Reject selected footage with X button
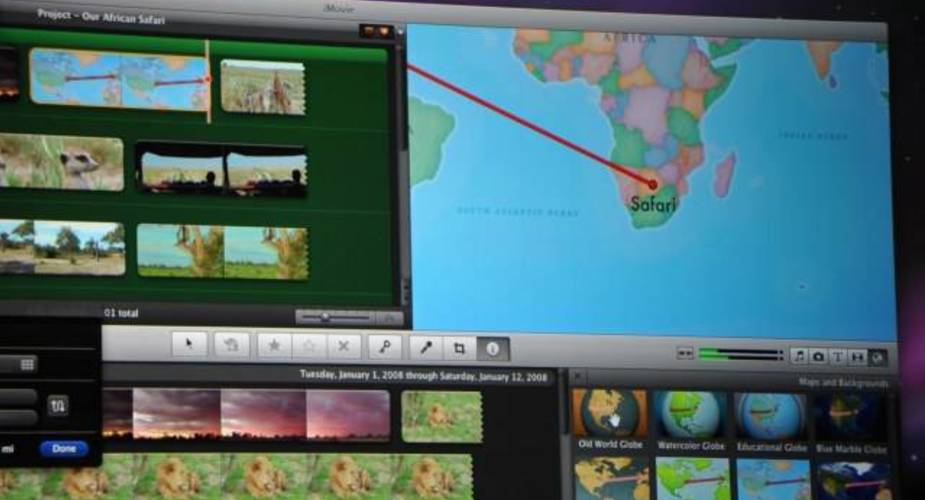 point(343,346)
